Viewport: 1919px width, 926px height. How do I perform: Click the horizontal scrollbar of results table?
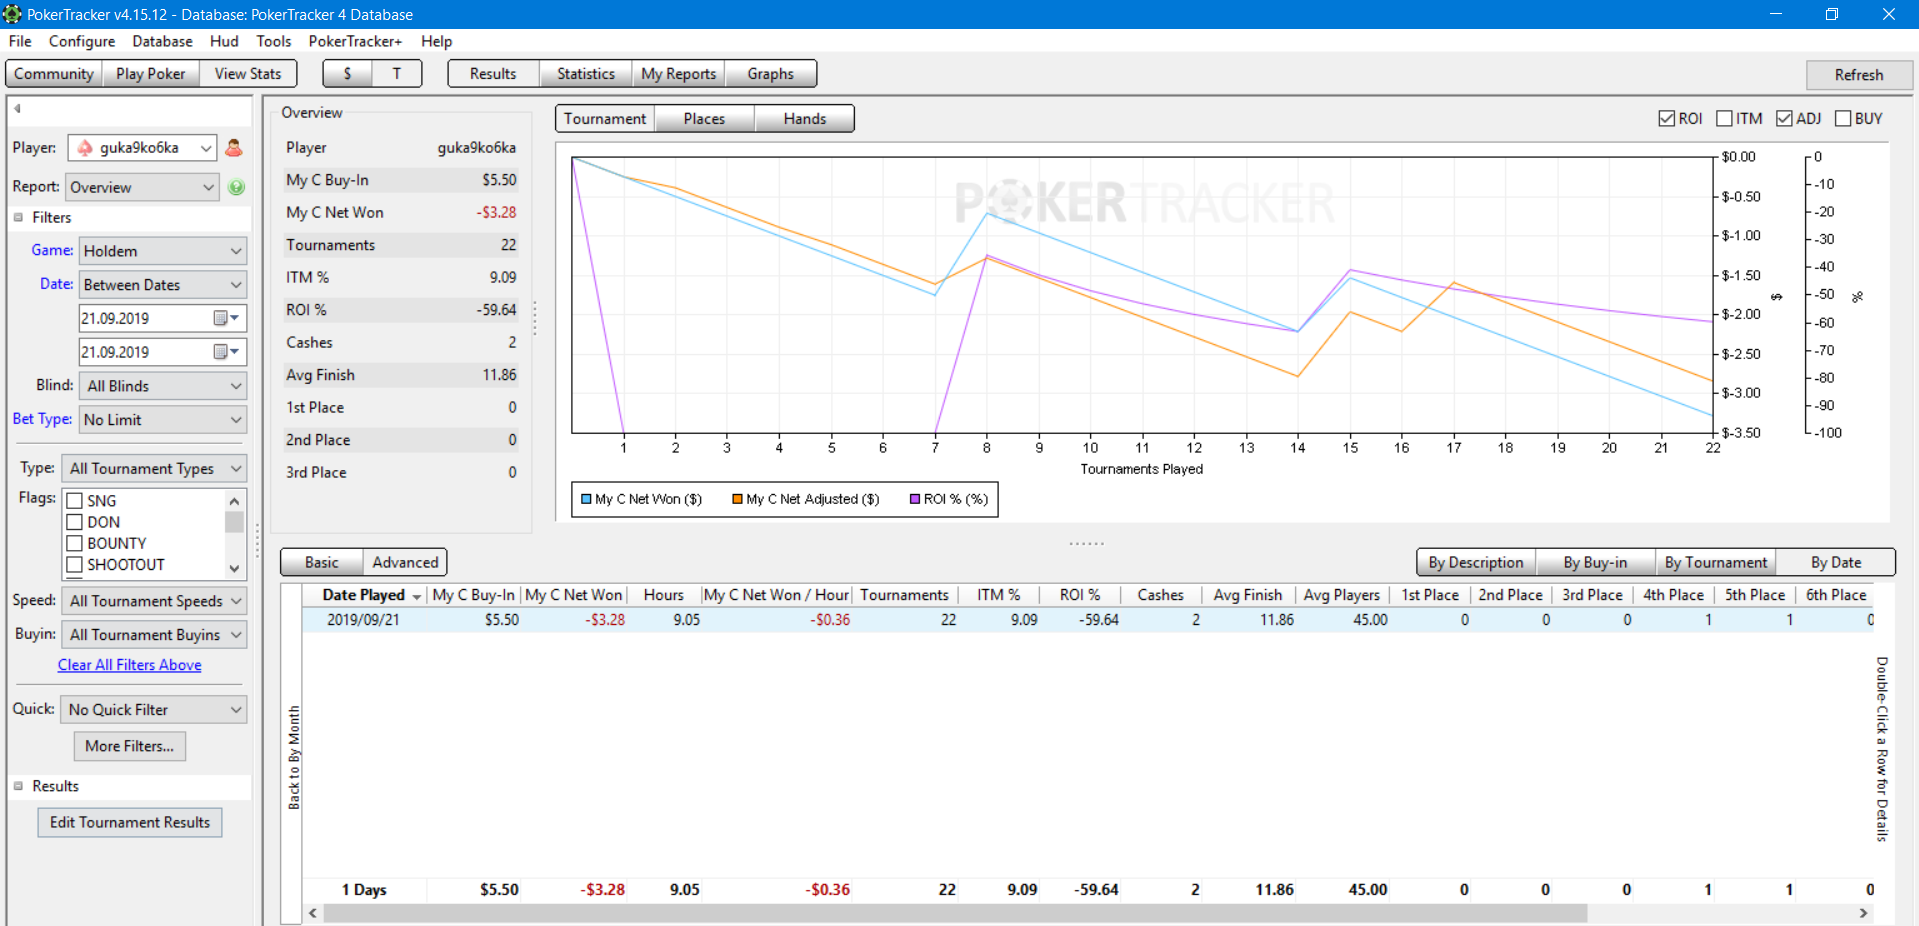click(955, 913)
